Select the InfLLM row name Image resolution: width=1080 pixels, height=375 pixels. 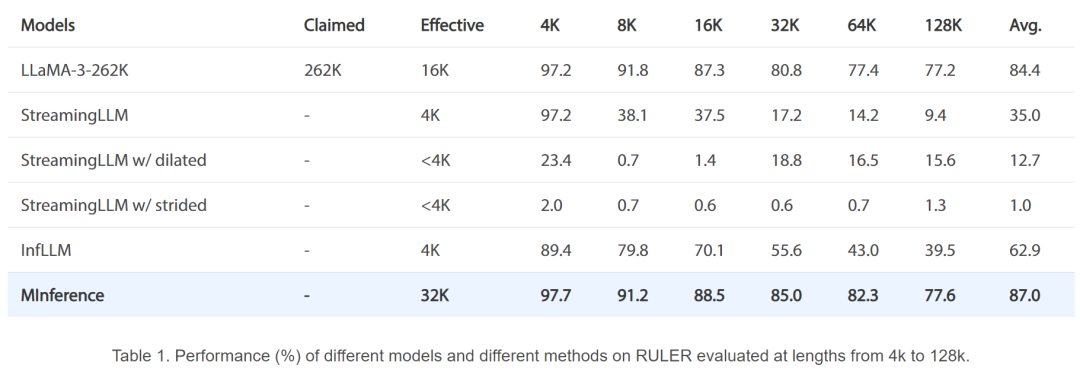45,250
